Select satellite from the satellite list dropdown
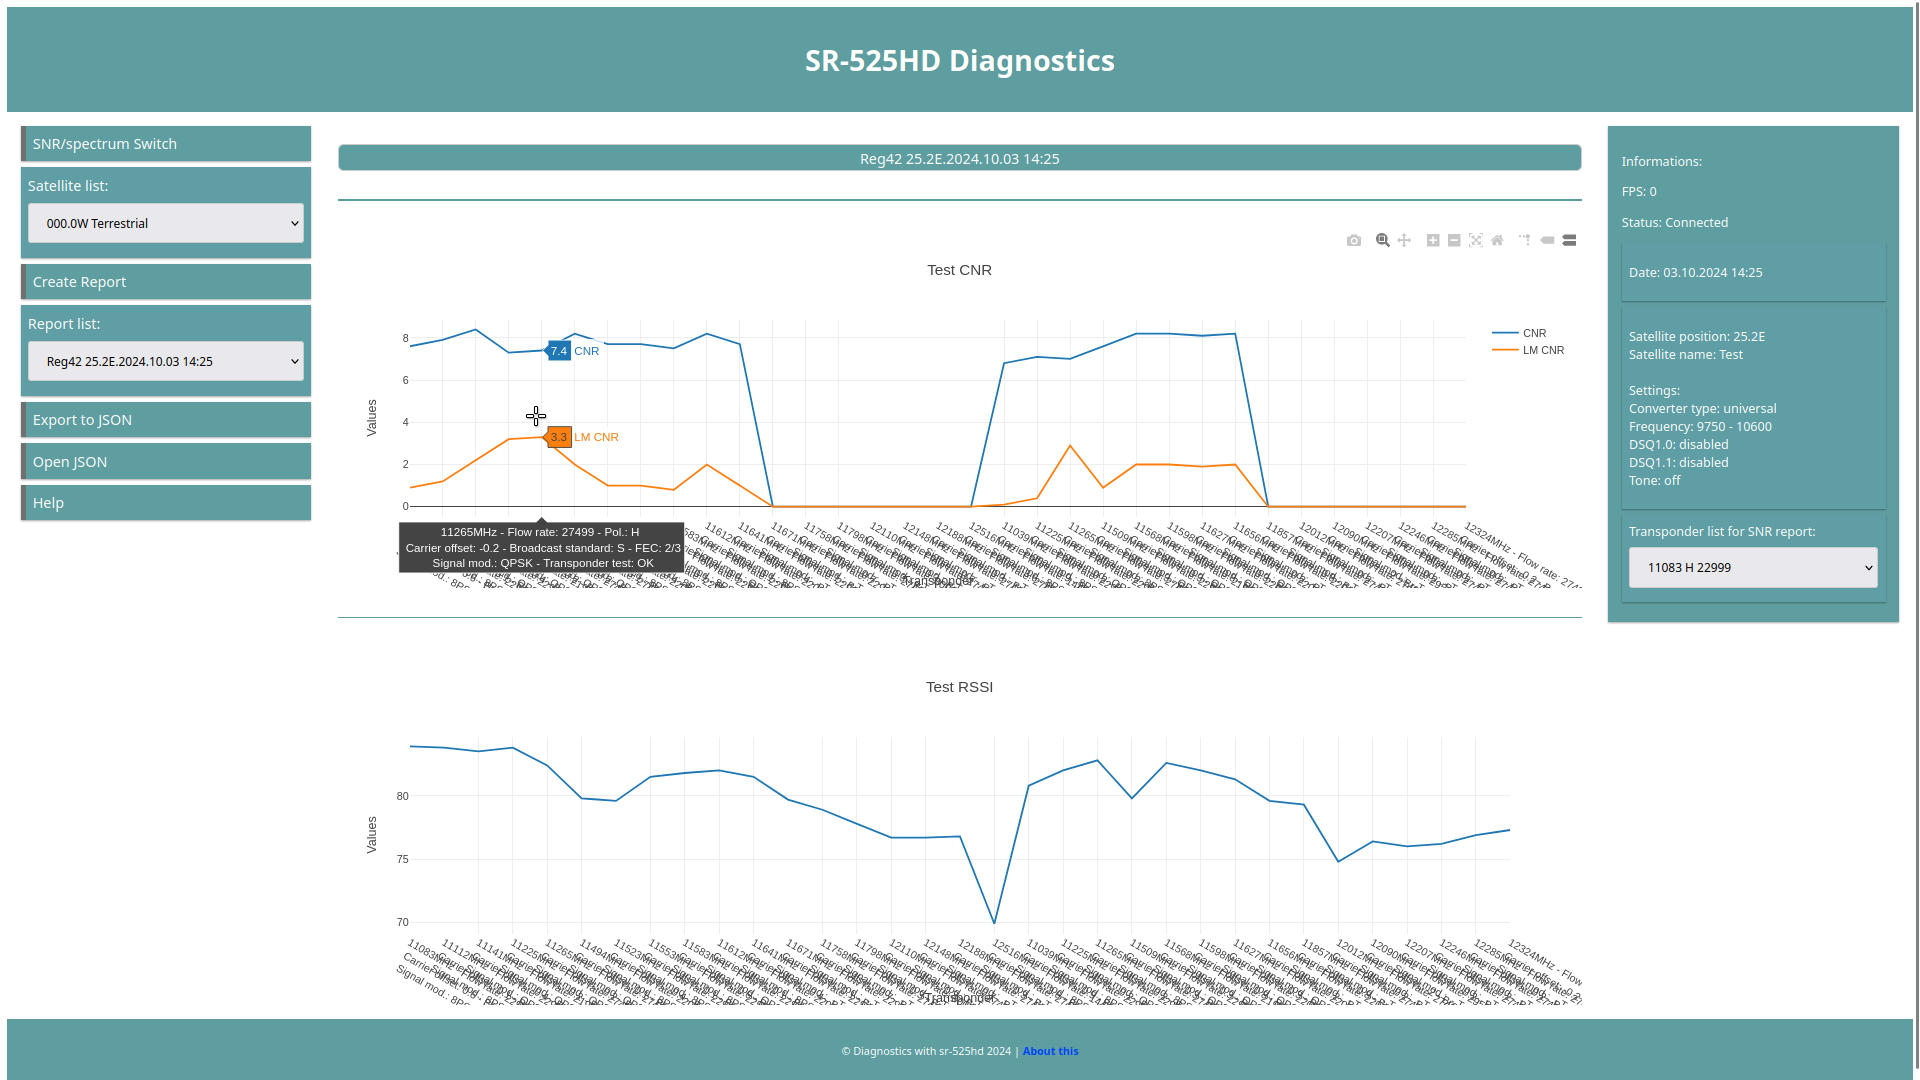Viewport: 1920px width, 1080px height. 166,223
